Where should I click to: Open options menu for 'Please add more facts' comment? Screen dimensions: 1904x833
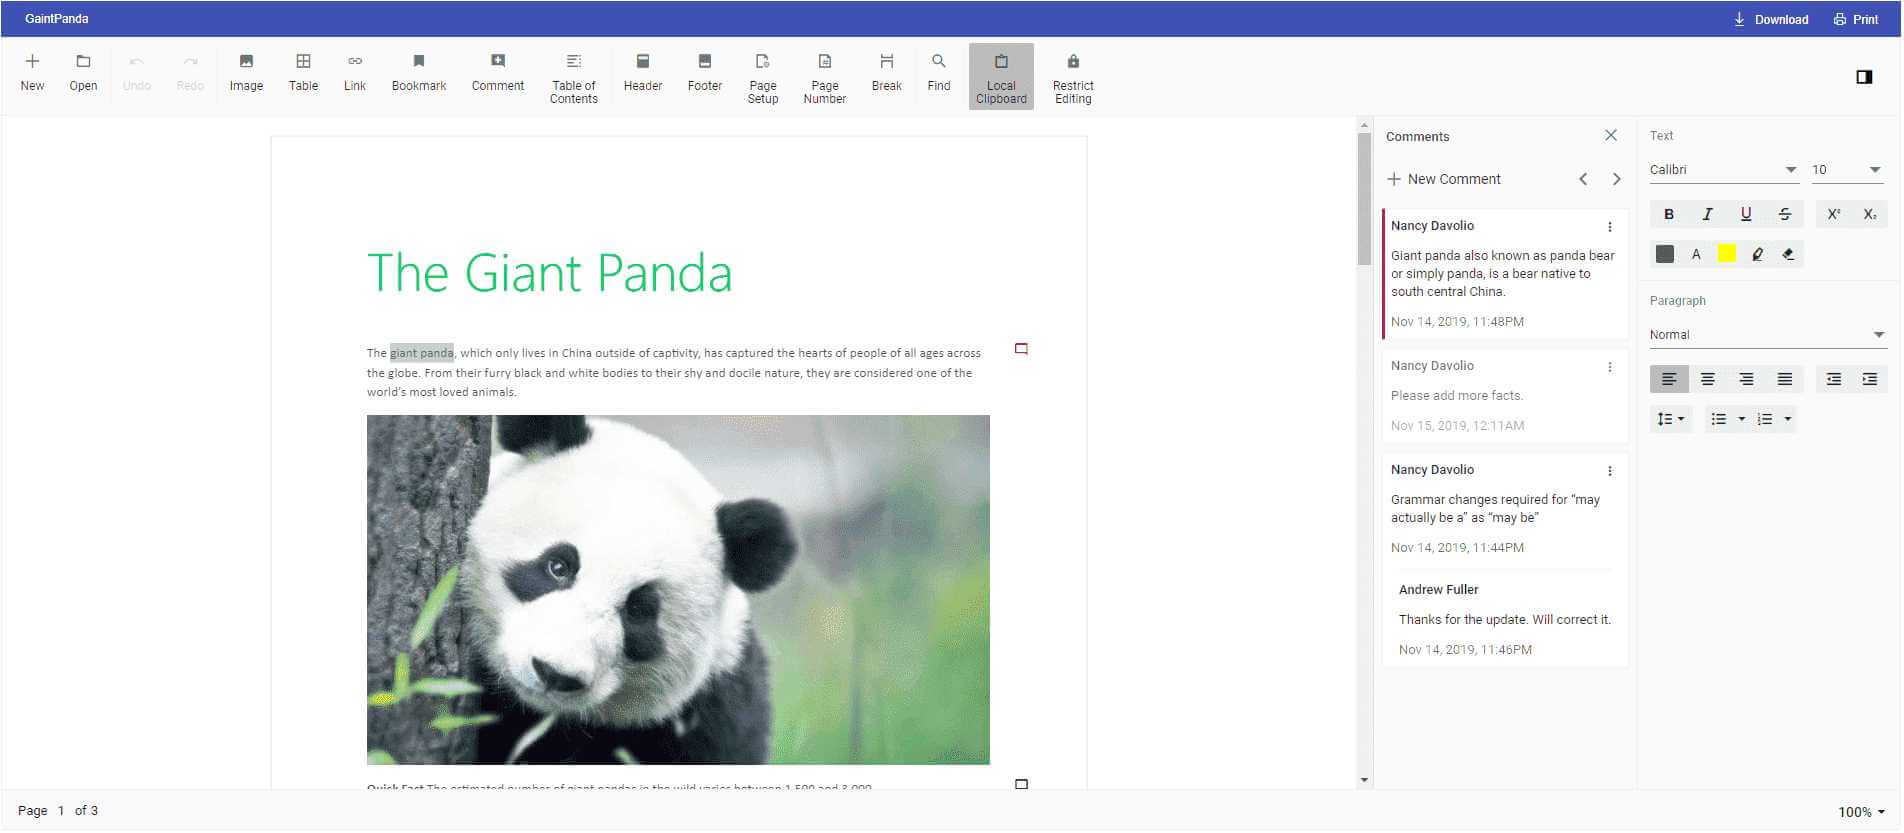(1610, 367)
